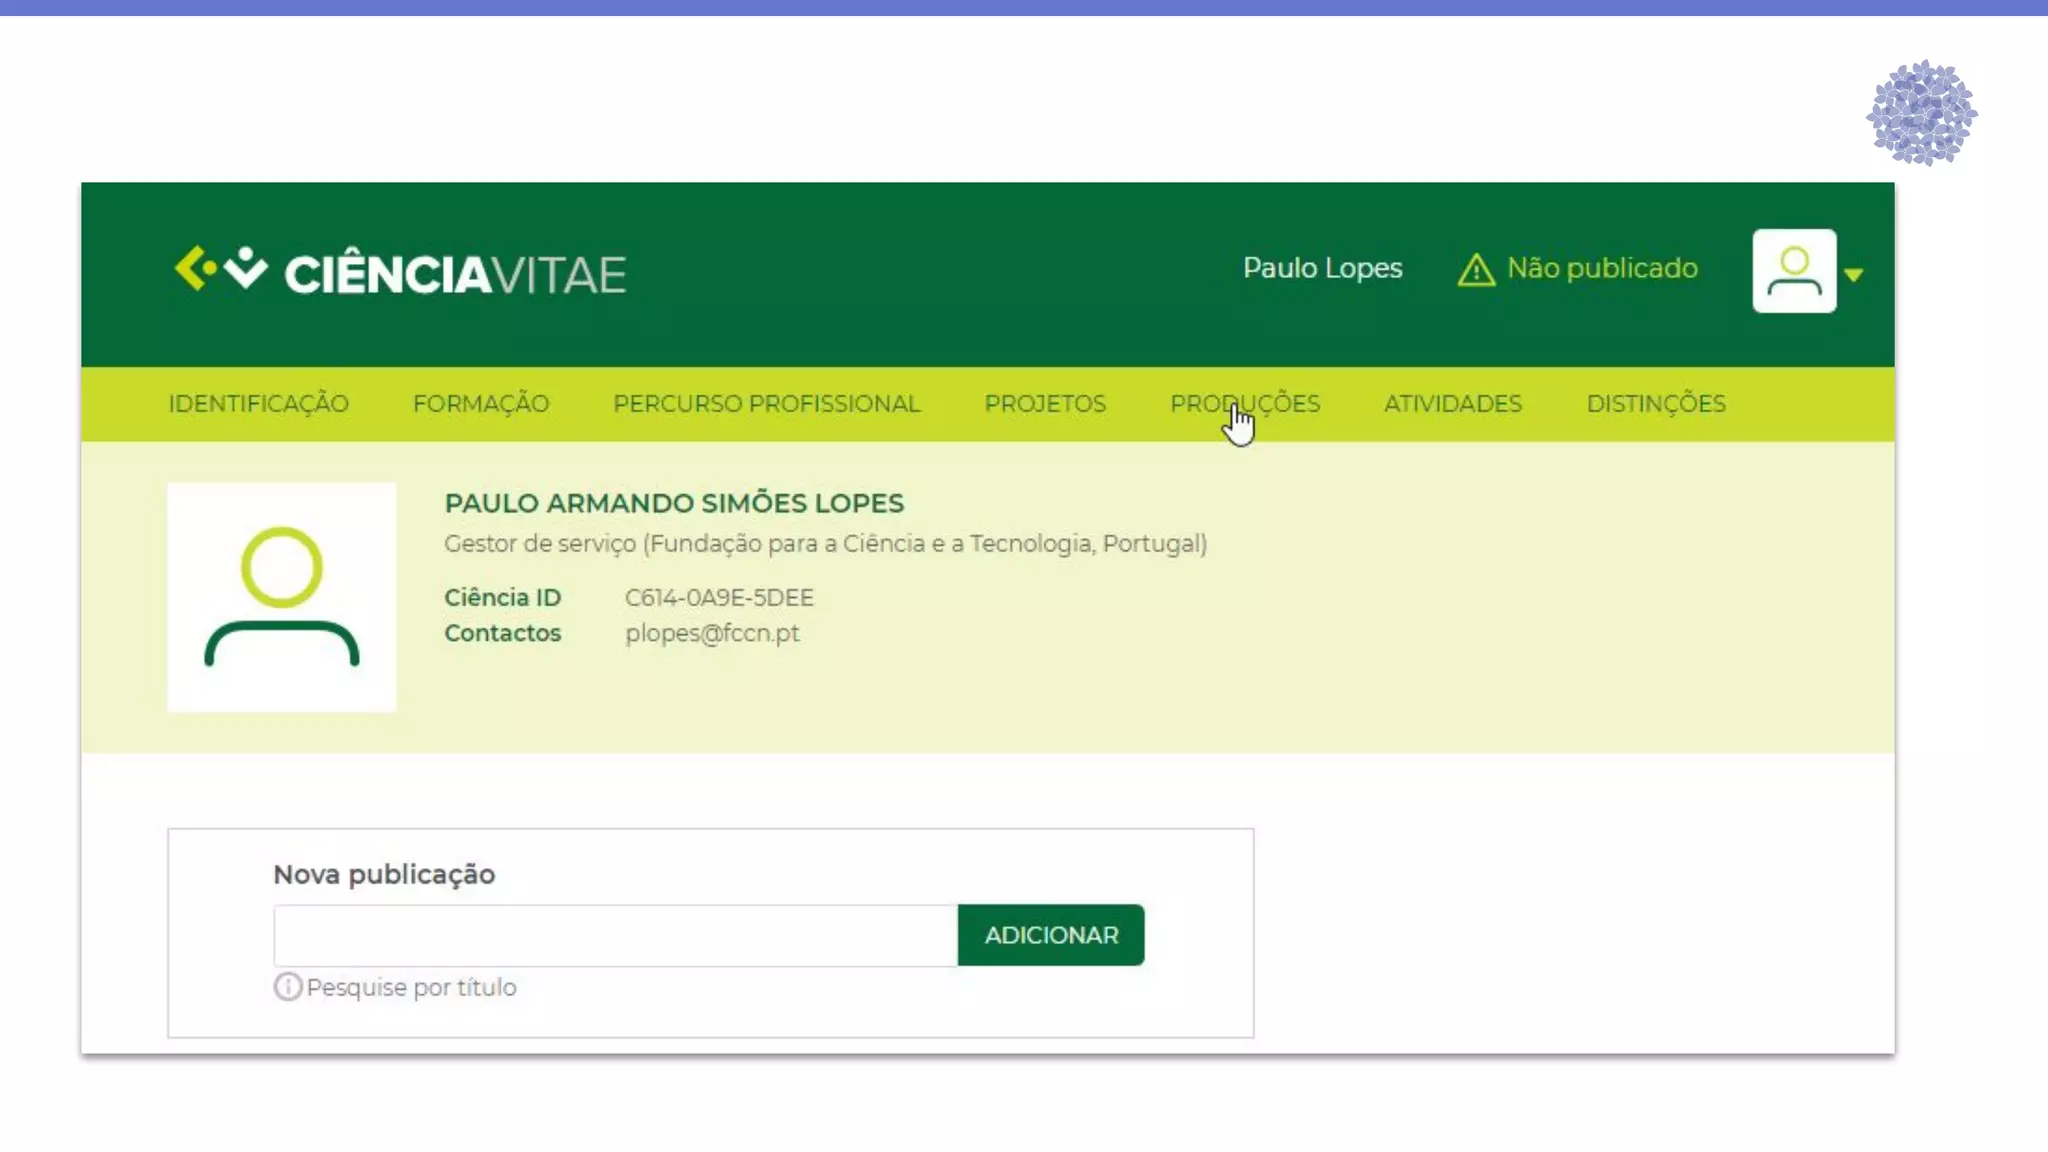
Task: Select the Projetos tab
Action: pos(1045,403)
